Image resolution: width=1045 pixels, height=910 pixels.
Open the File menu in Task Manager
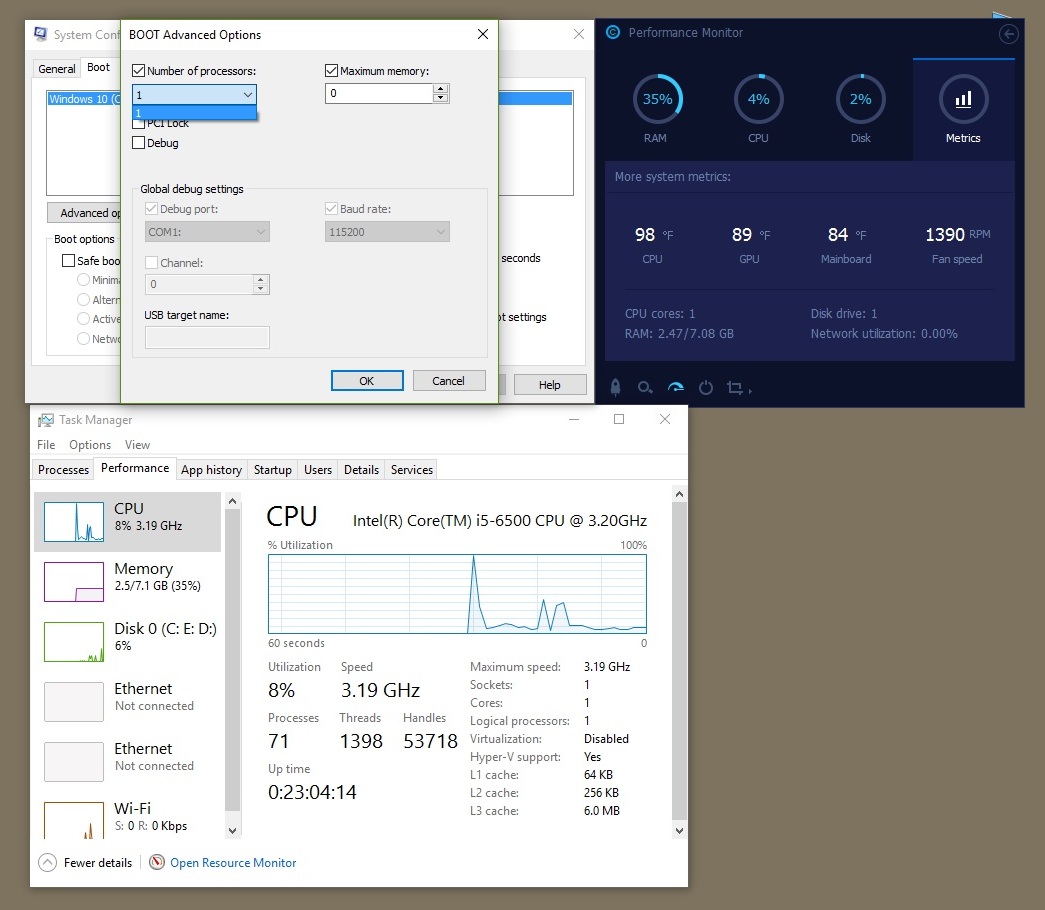tap(46, 445)
